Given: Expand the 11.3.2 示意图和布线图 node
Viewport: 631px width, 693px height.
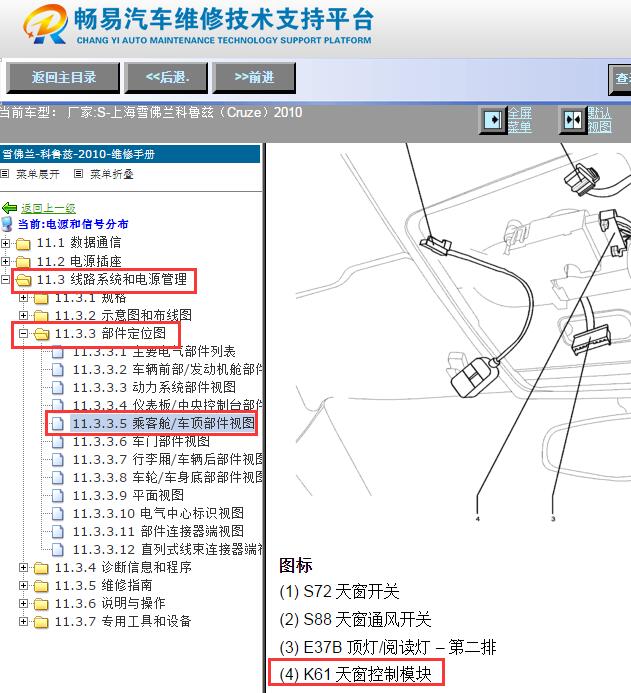Looking at the screenshot, I should click(x=23, y=315).
